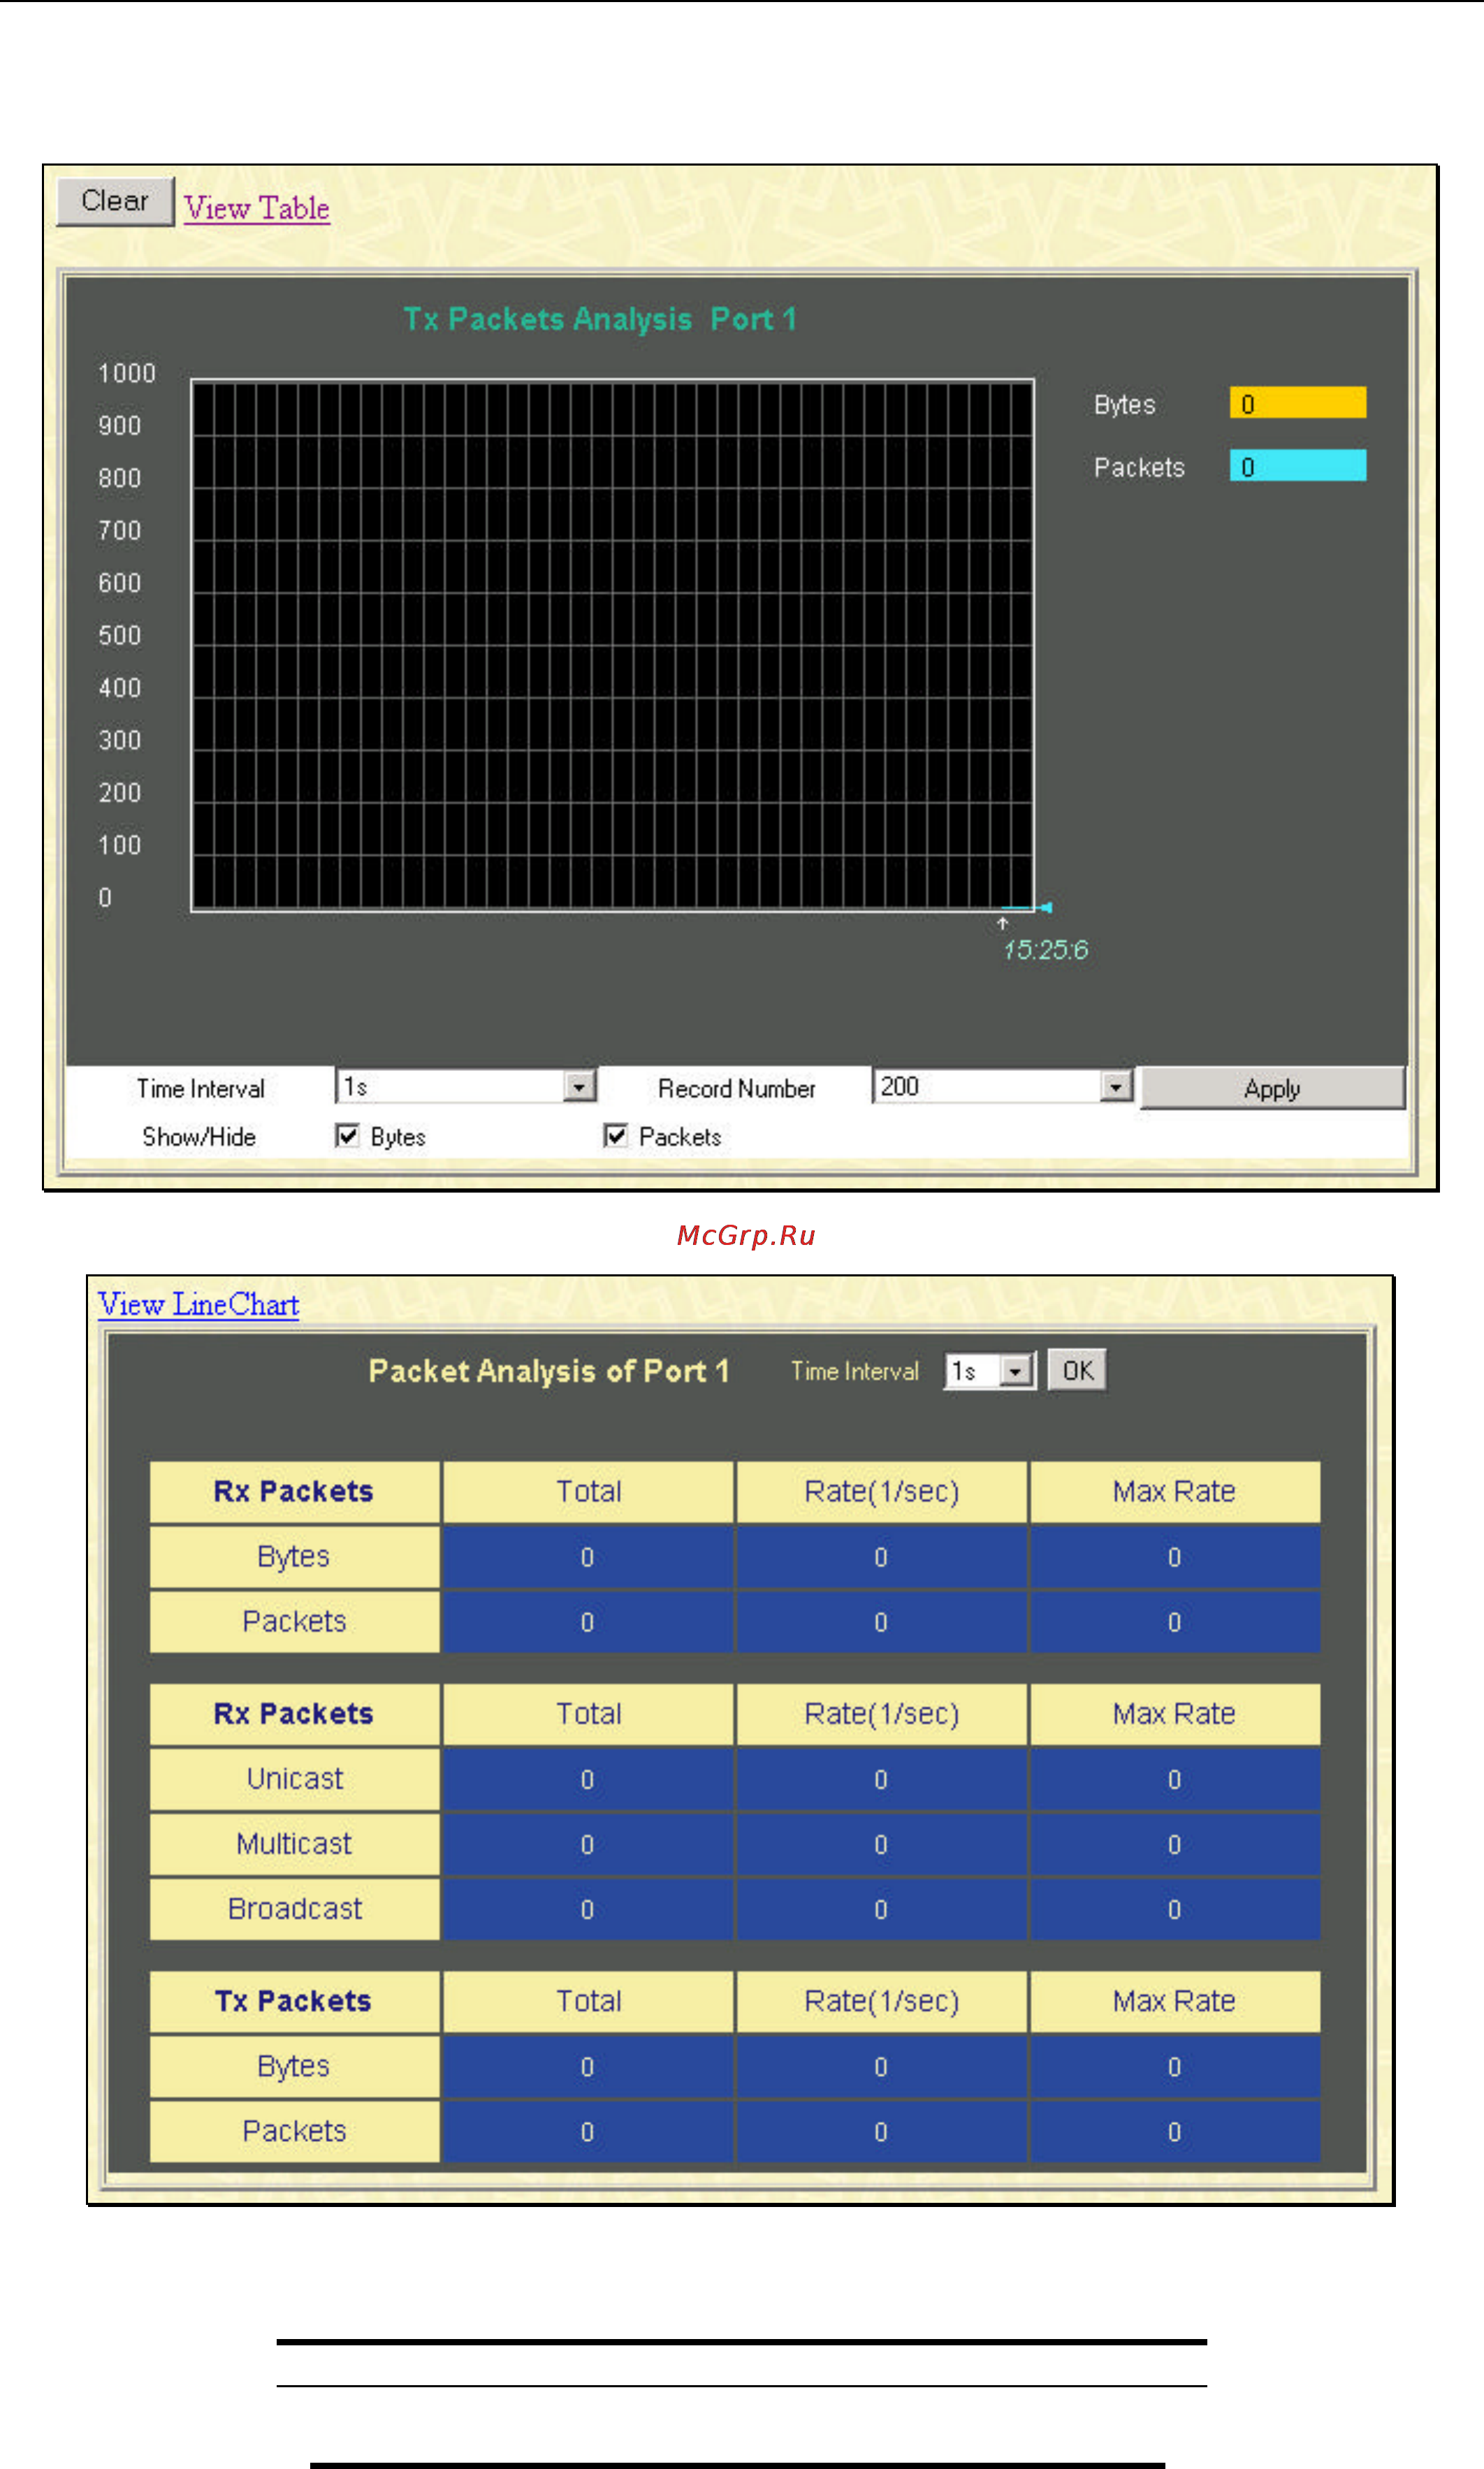Select the cyan Packets legend swatch
1484x2469 pixels.
(x=1298, y=466)
